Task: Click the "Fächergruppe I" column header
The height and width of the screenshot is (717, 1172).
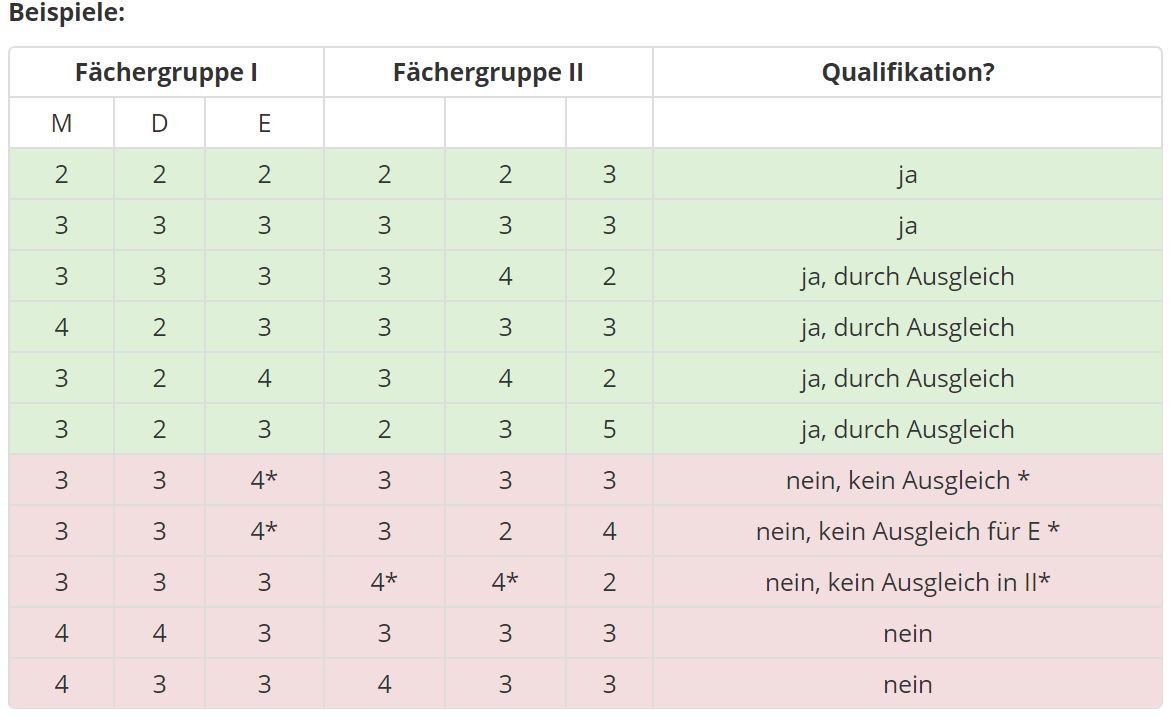Action: coord(166,73)
